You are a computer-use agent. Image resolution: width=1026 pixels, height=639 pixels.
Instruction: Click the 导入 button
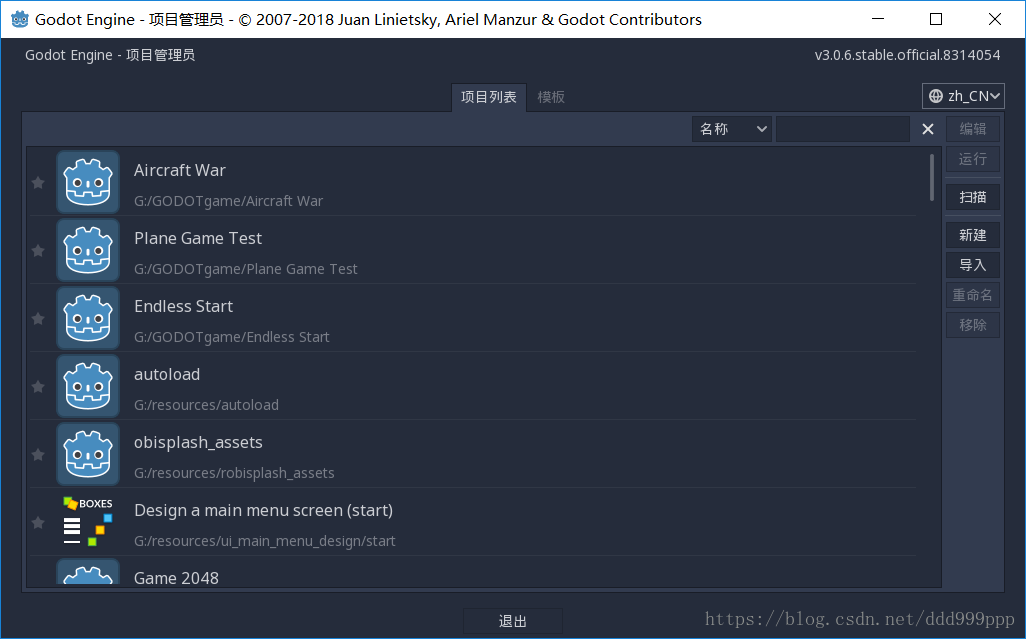pos(973,265)
